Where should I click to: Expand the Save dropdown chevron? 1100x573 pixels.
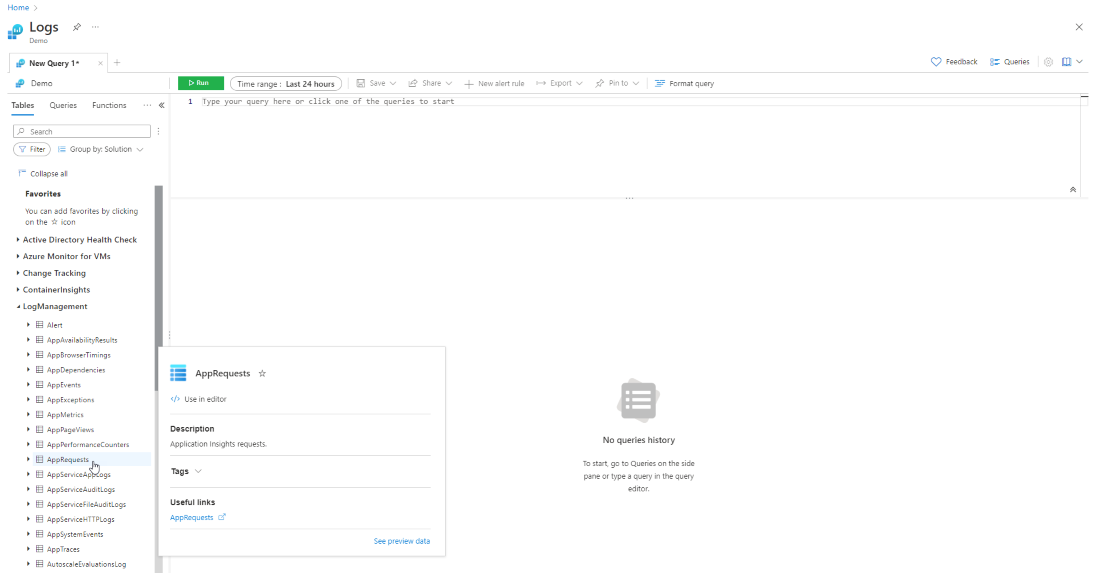pyautogui.click(x=393, y=83)
